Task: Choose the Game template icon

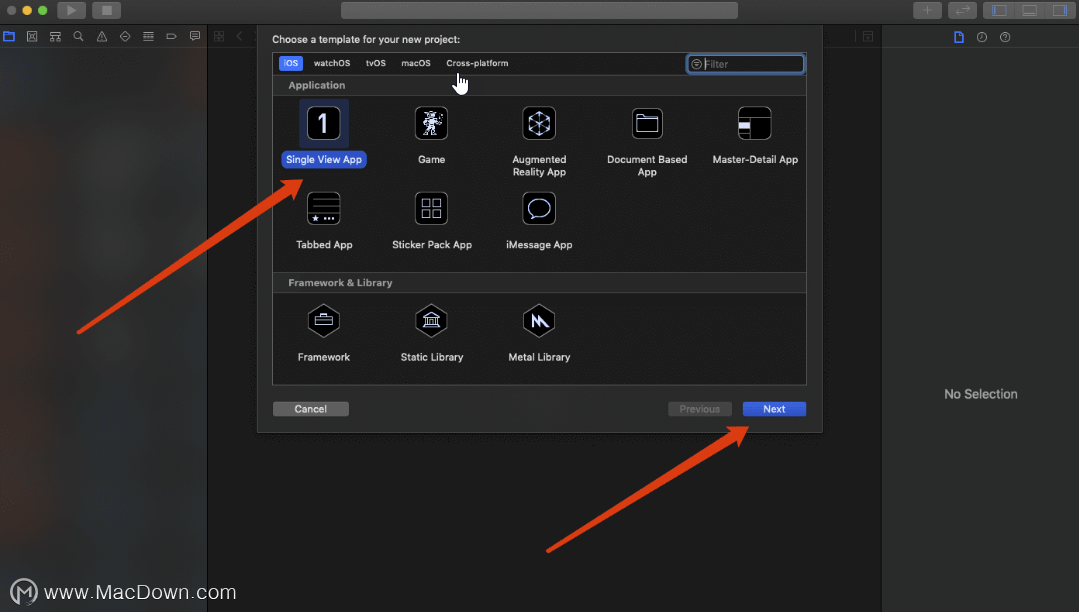Action: pyautogui.click(x=431, y=123)
